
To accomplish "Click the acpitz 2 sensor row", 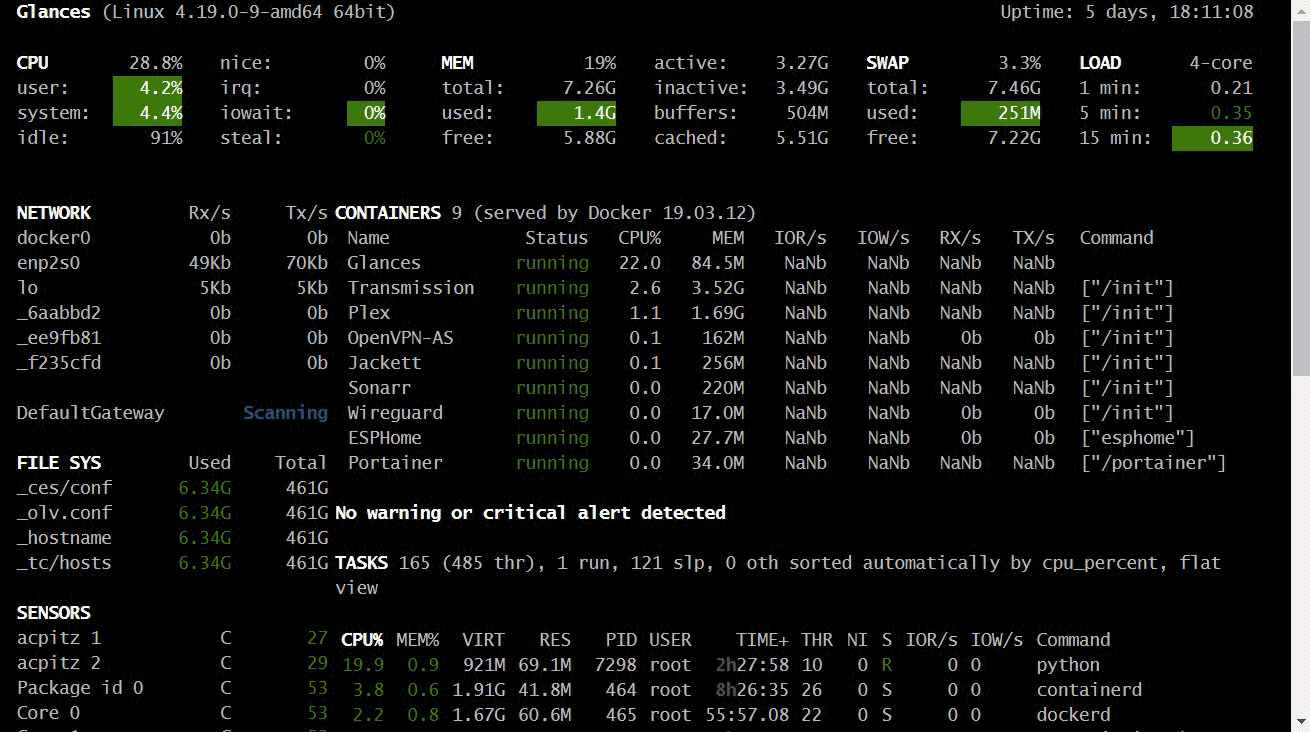I will [172, 663].
